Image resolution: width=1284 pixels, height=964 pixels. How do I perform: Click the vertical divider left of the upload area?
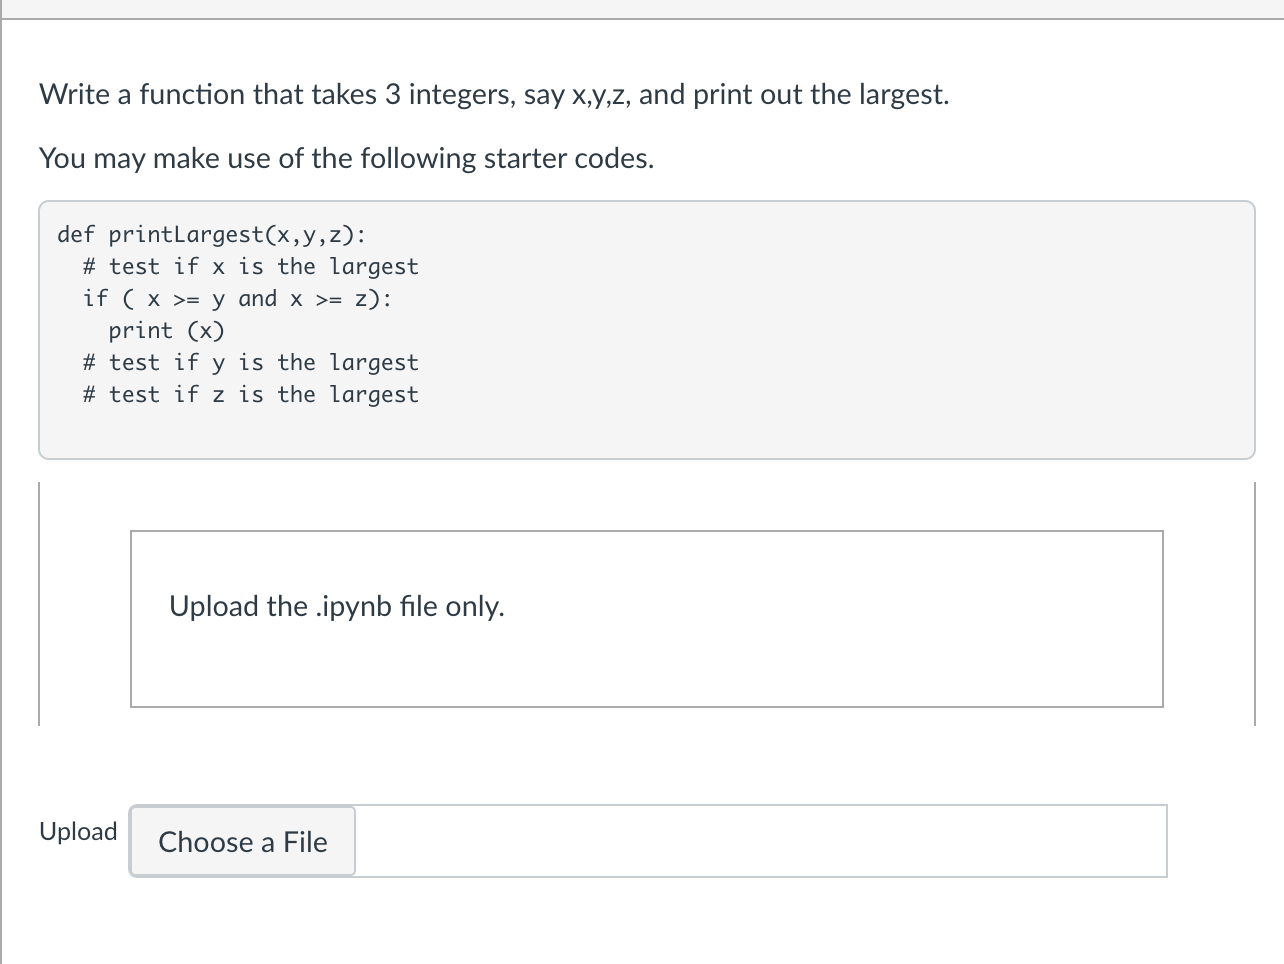pyautogui.click(x=39, y=600)
